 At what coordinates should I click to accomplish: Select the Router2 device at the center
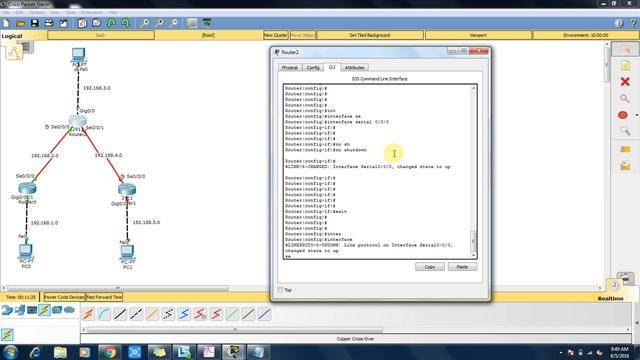tap(78, 121)
